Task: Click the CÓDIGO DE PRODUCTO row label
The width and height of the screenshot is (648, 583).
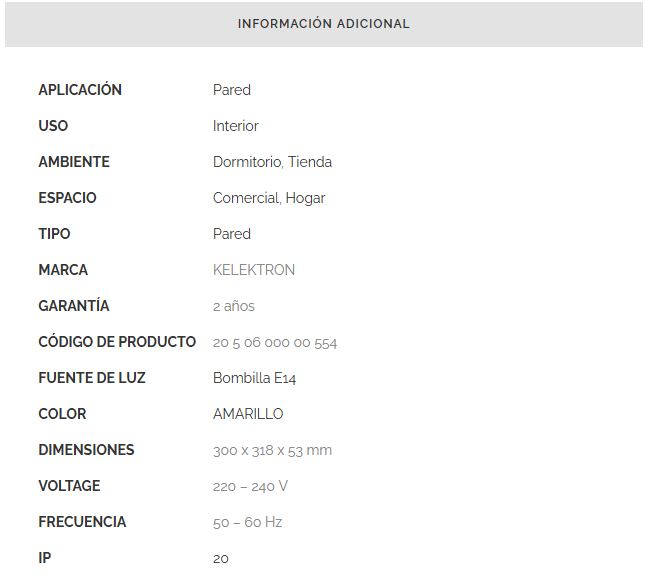Action: click(x=117, y=342)
